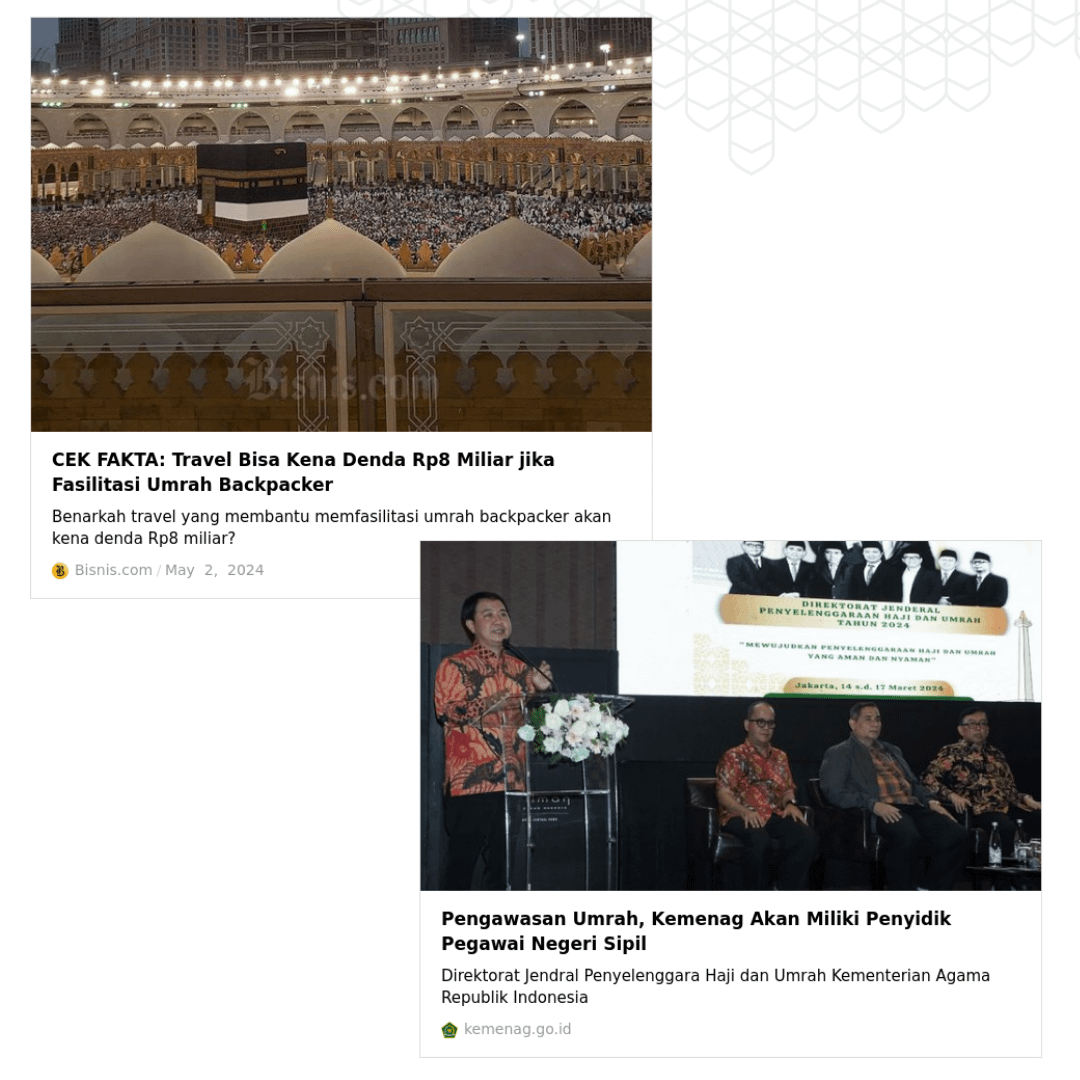1080x1080 pixels.
Task: Open the CEK FAKTA Umrah Backpacker headline
Action: (x=303, y=472)
